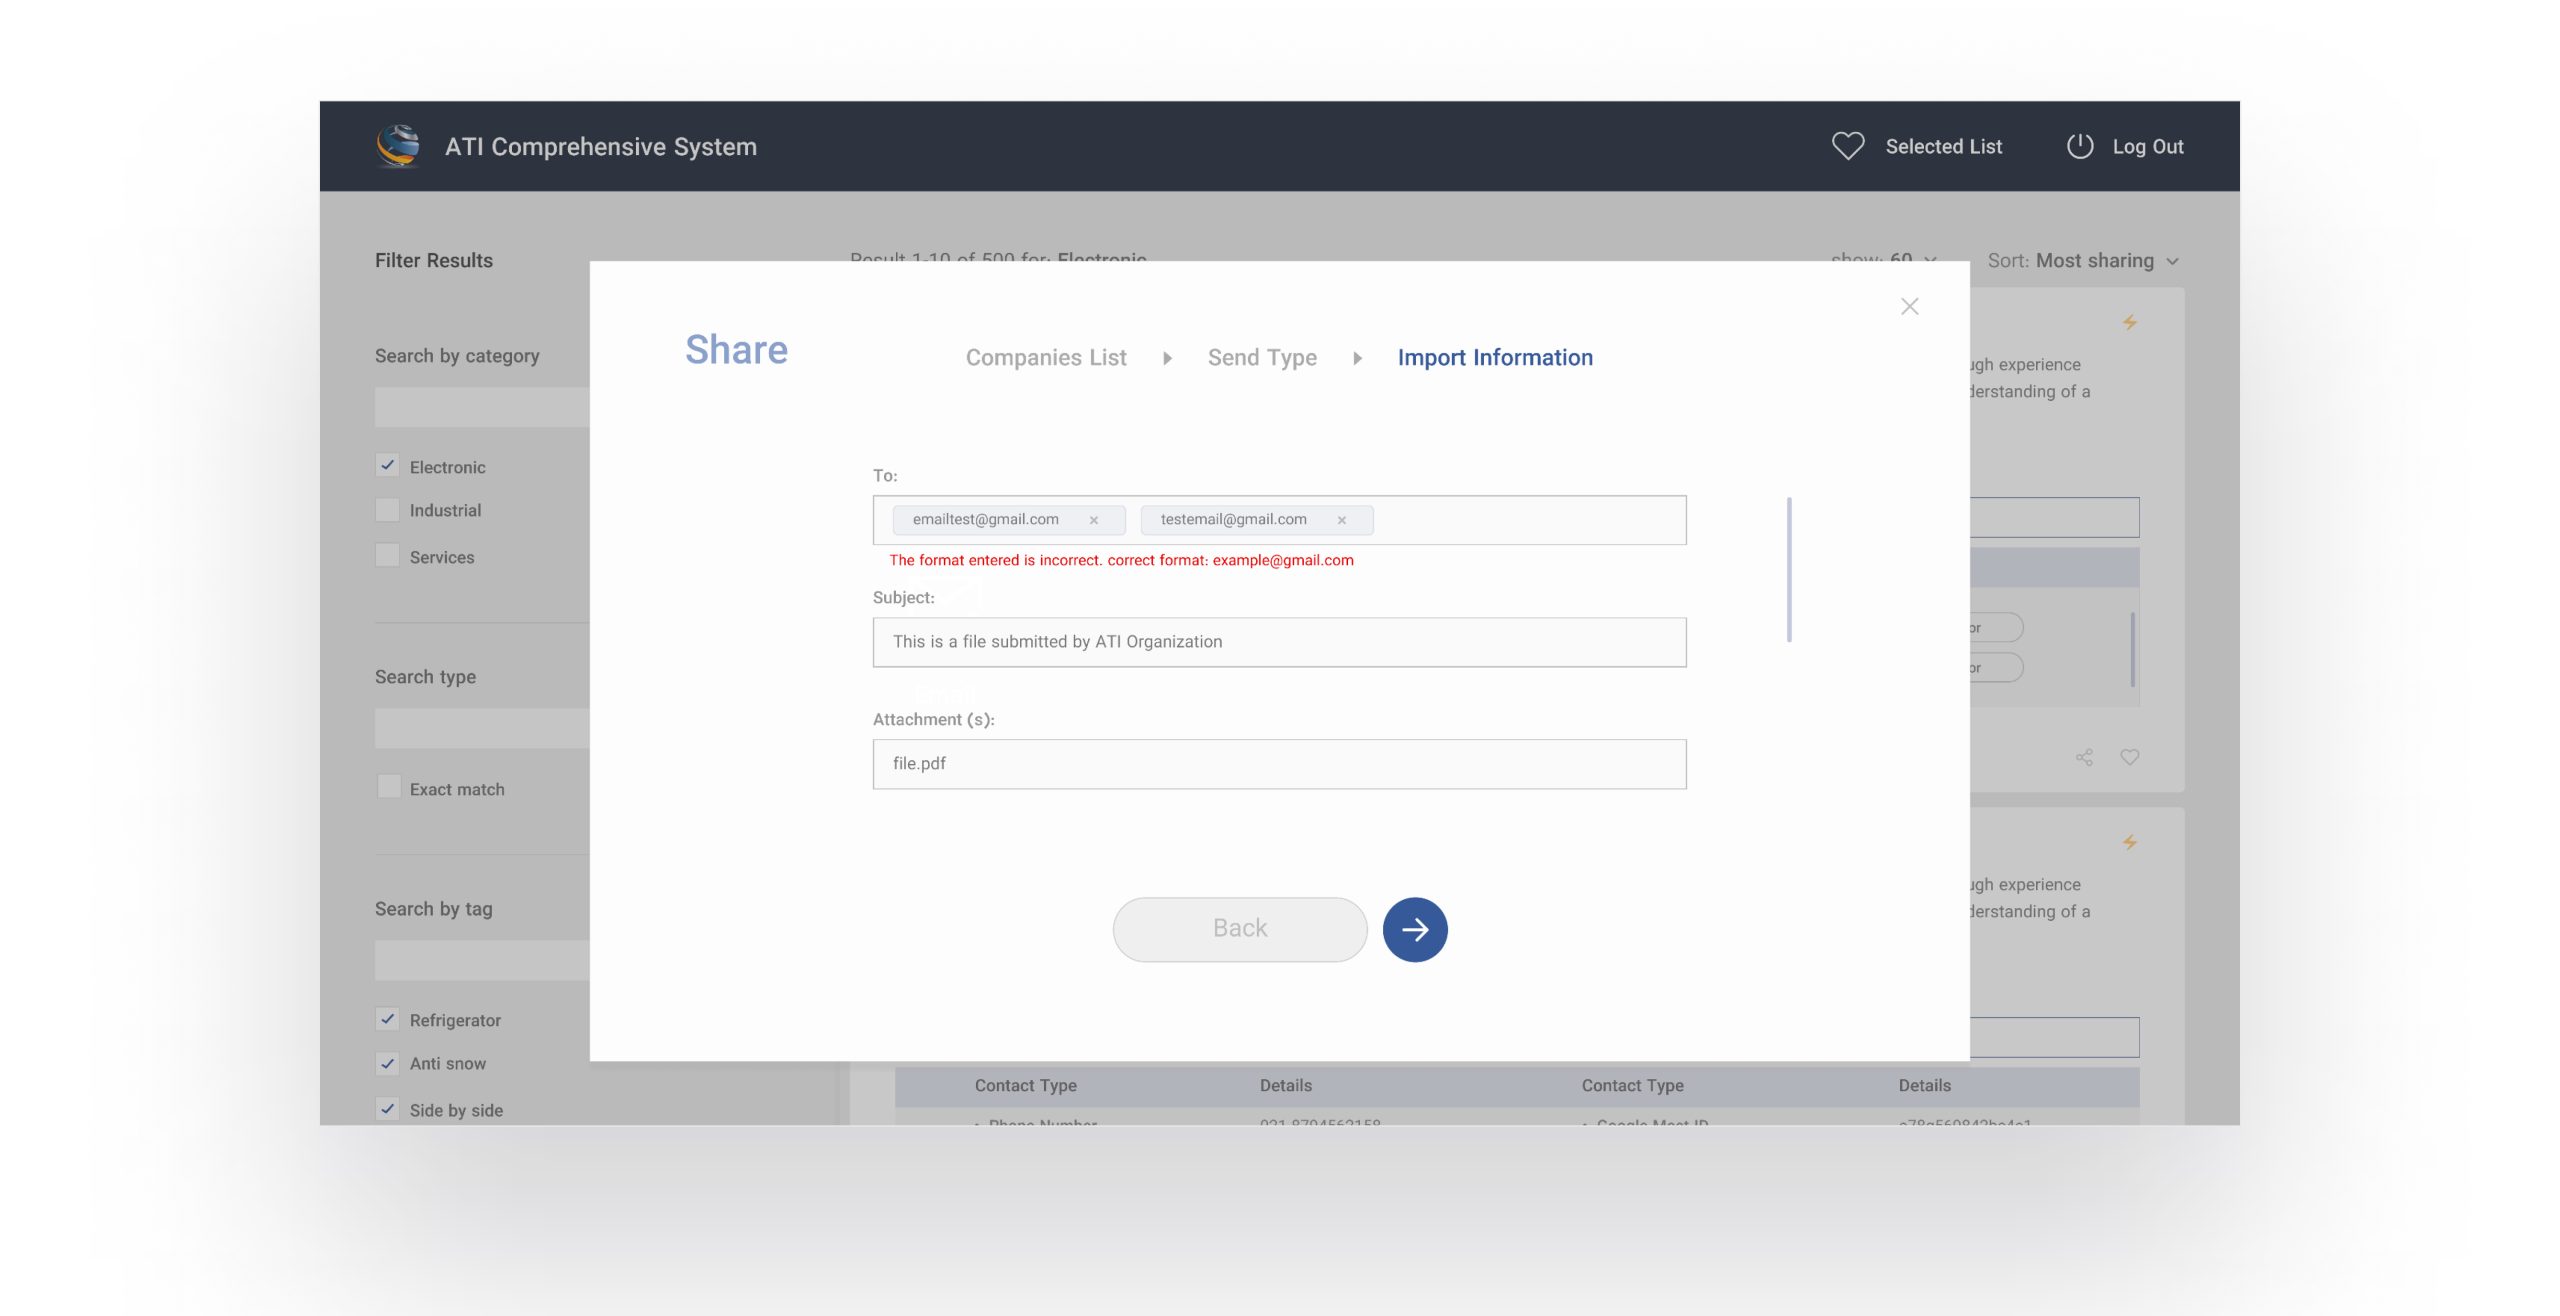Check the Industrial category checkbox
The image size is (2560, 1316).
pyautogui.click(x=388, y=510)
